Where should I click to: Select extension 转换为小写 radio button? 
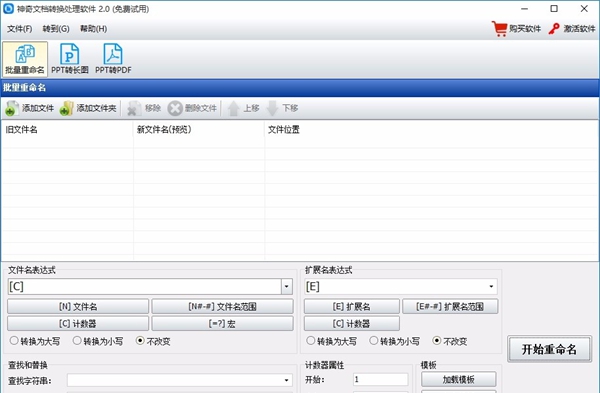coord(373,340)
